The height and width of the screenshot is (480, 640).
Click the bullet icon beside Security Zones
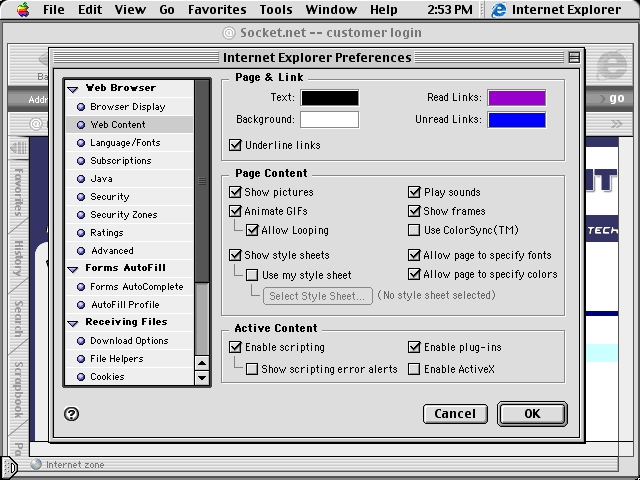click(x=81, y=215)
